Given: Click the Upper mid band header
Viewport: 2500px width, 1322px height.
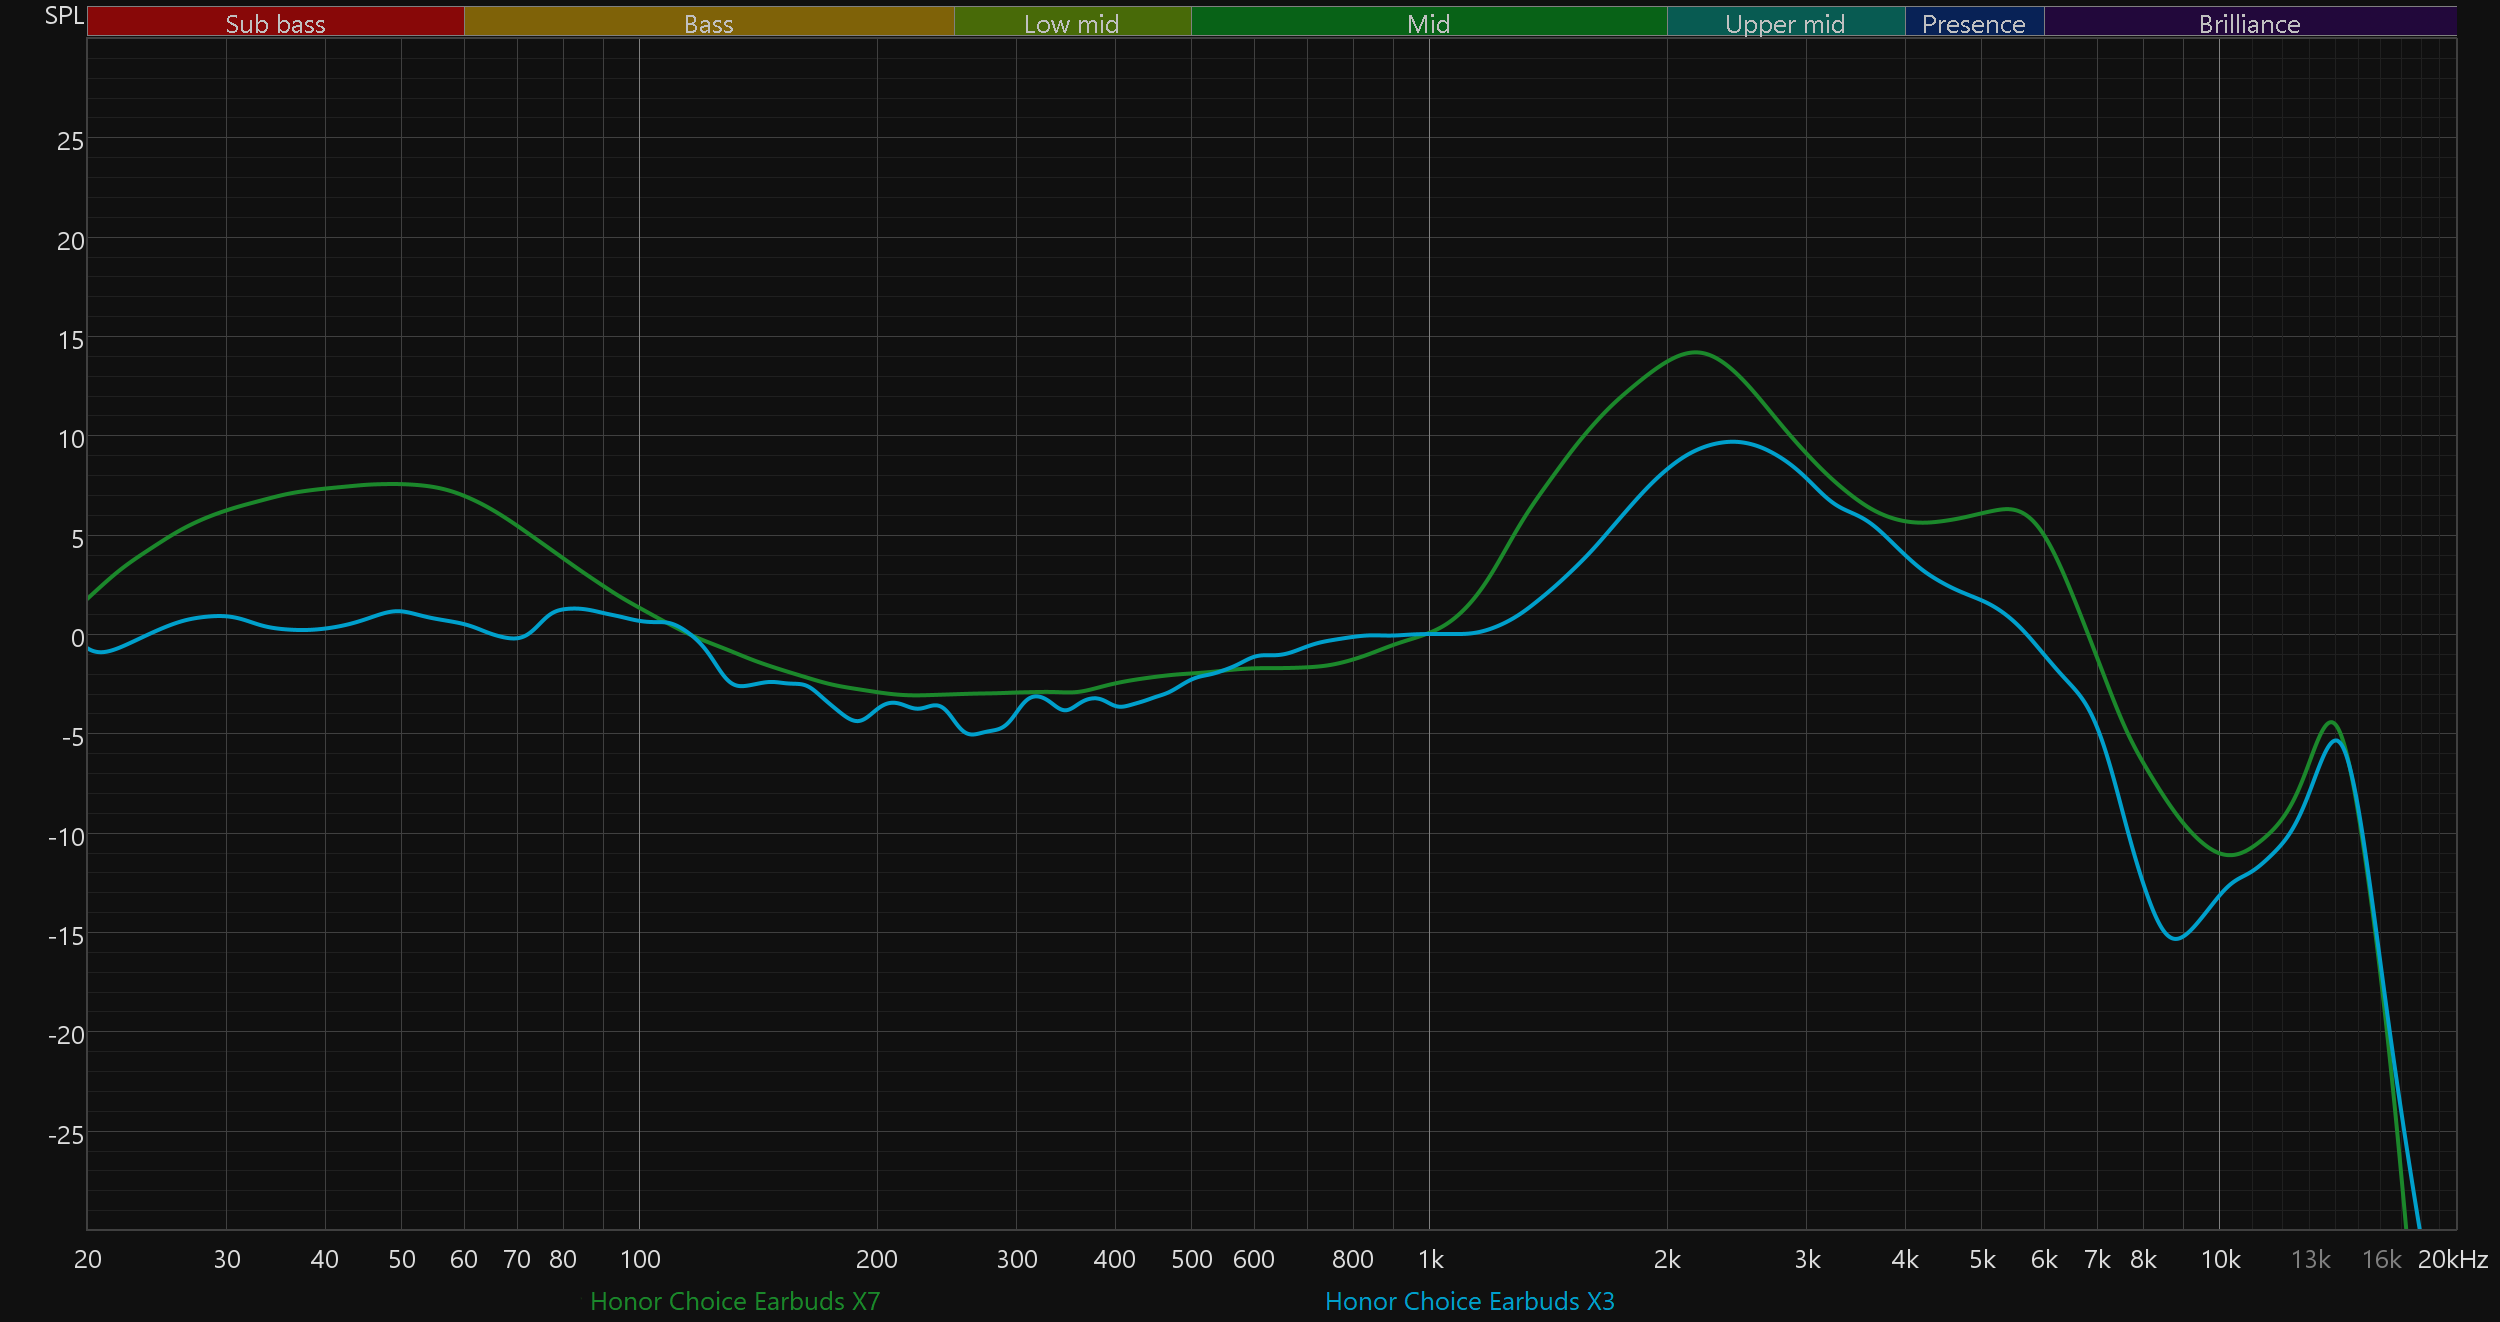Looking at the screenshot, I should 1785,23.
